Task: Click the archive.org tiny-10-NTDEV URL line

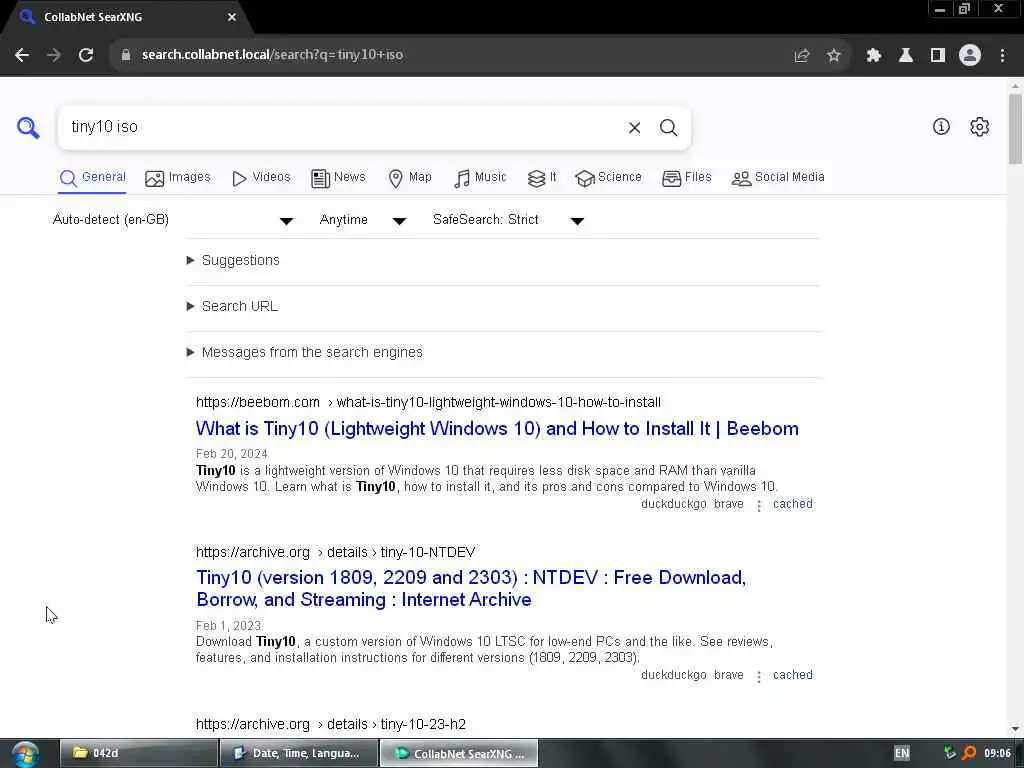Action: coord(336,552)
